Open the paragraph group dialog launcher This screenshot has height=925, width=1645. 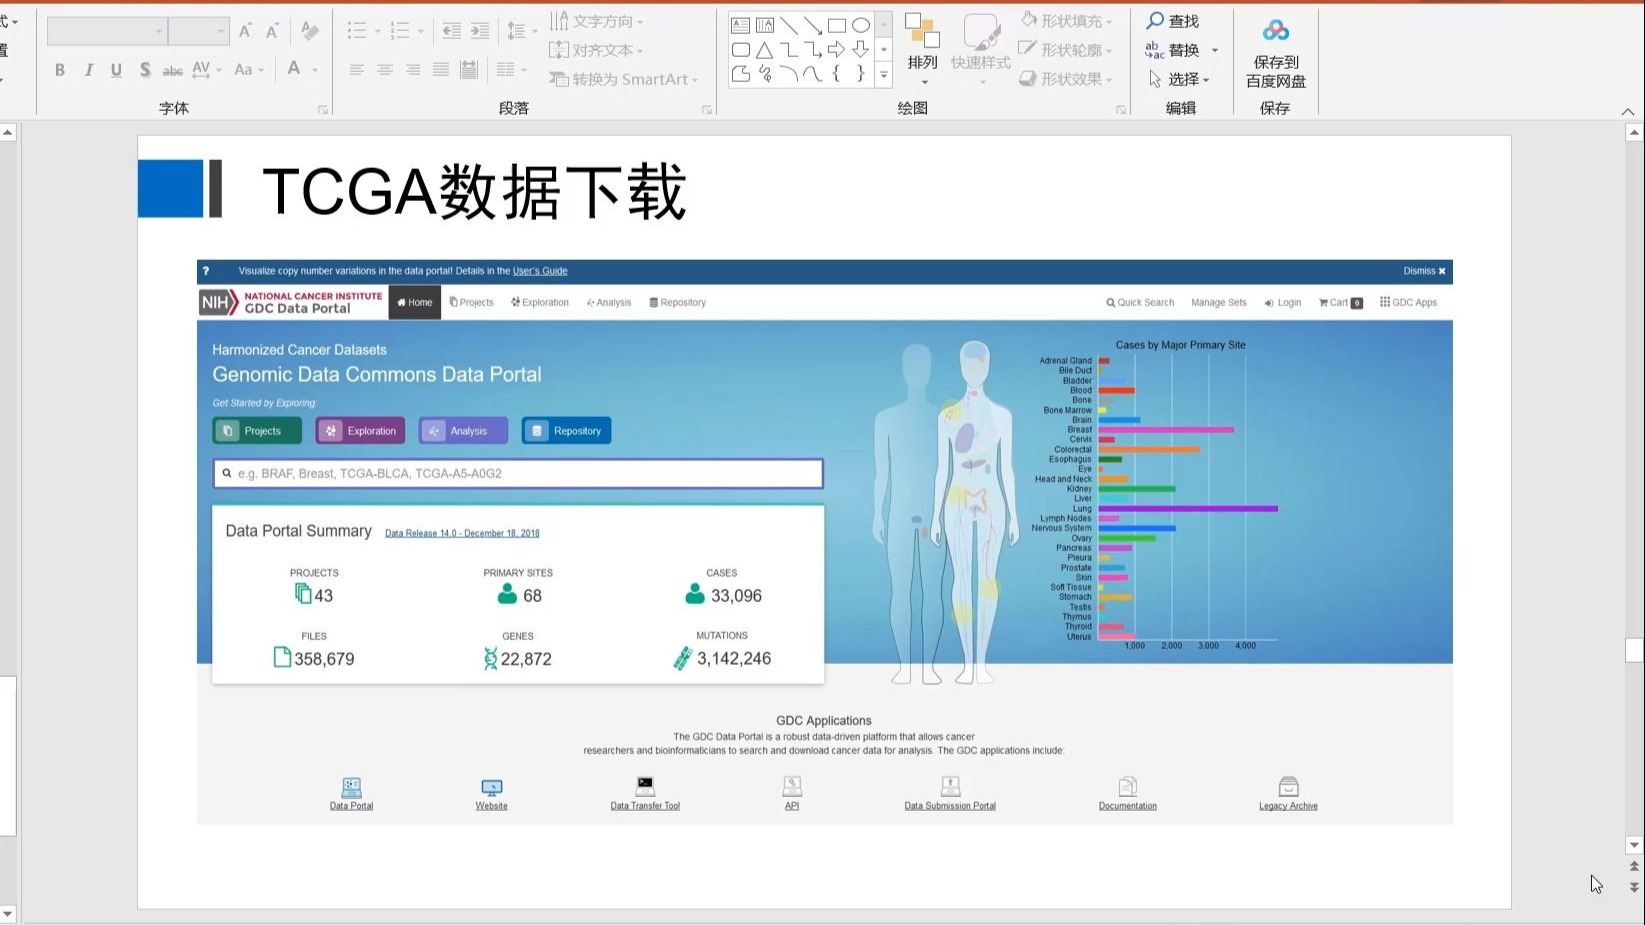coord(707,110)
